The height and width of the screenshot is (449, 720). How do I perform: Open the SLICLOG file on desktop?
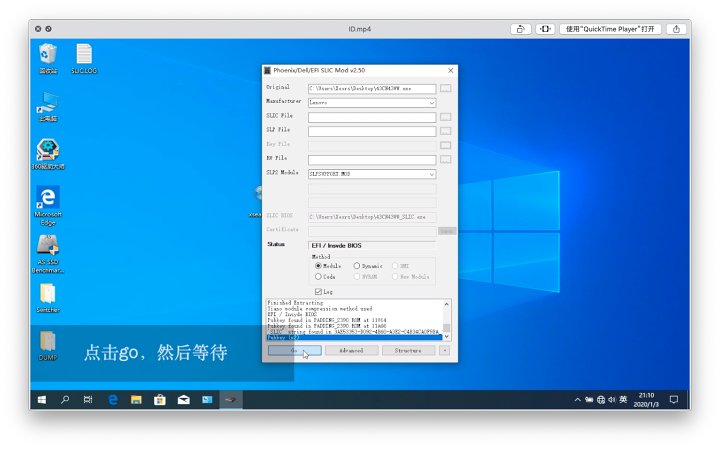(85, 56)
